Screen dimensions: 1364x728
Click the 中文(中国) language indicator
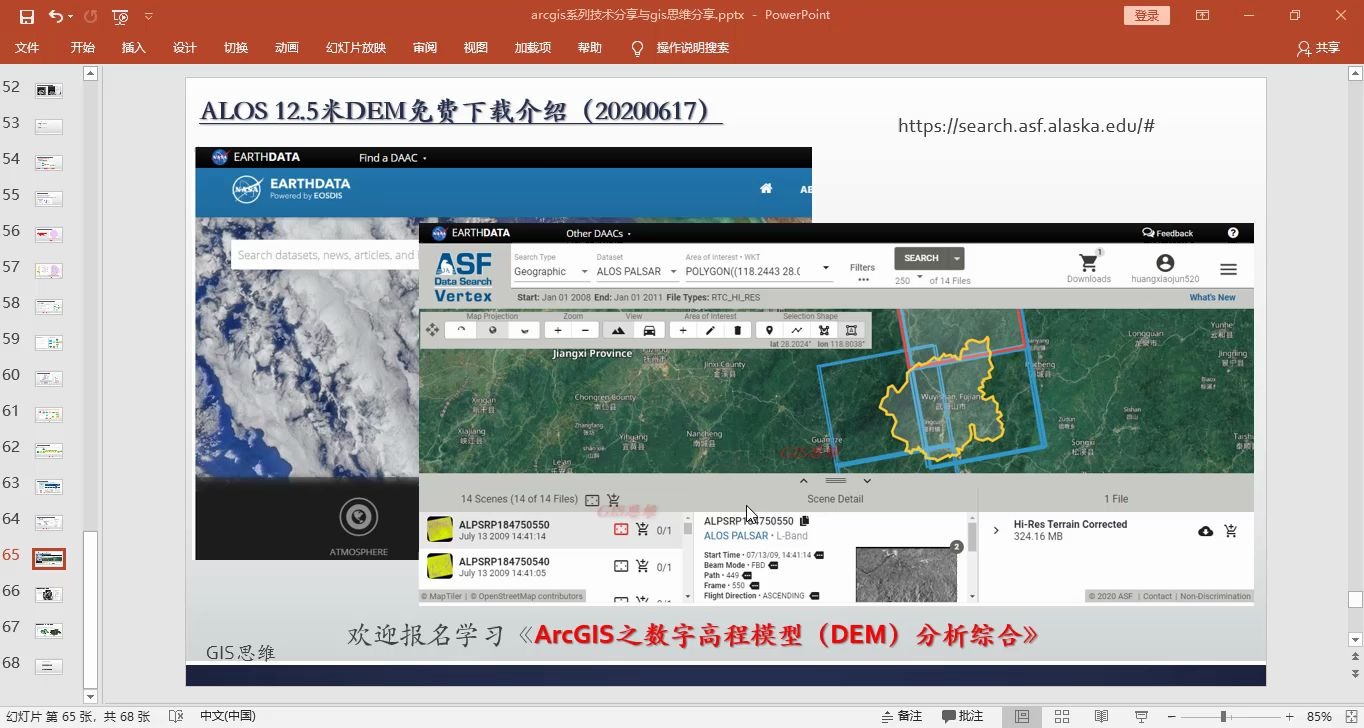[227, 716]
